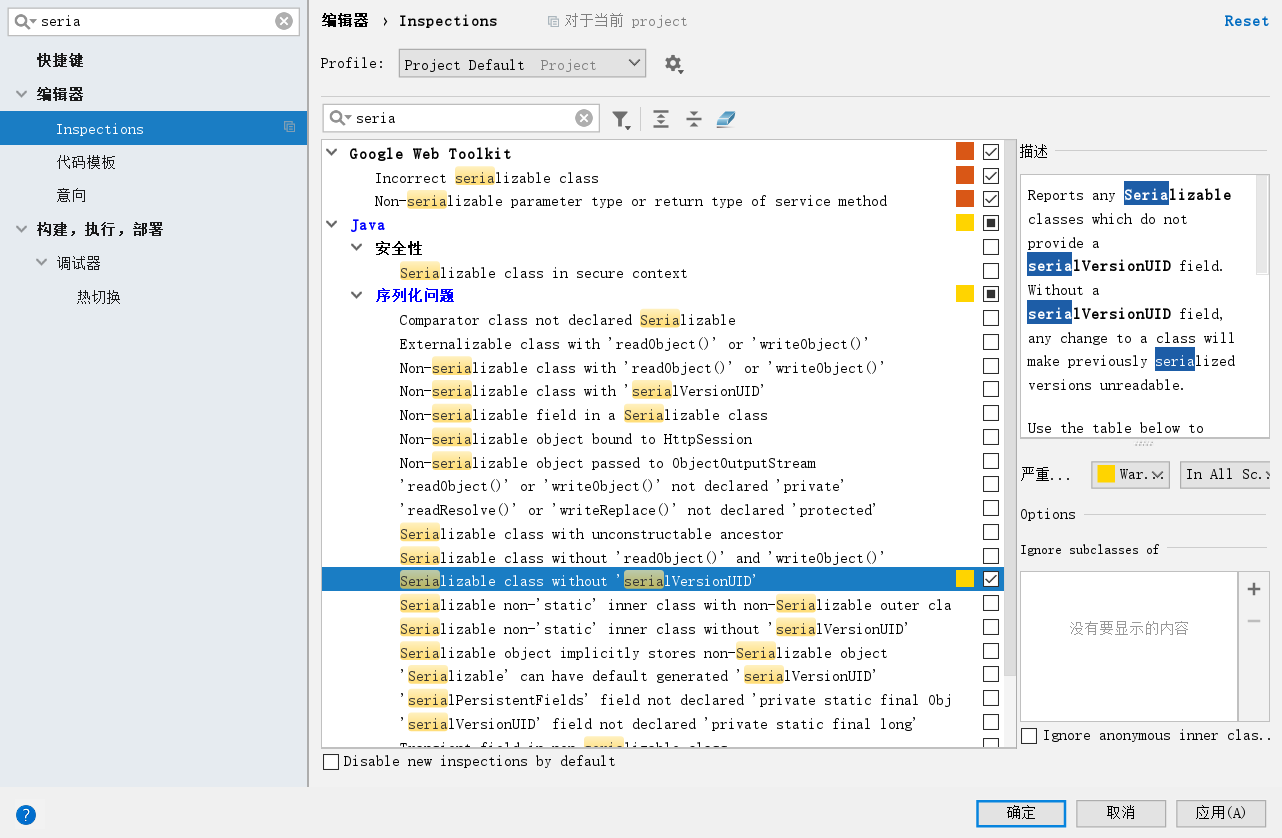
Task: Open profile gear settings menu
Action: 673,64
